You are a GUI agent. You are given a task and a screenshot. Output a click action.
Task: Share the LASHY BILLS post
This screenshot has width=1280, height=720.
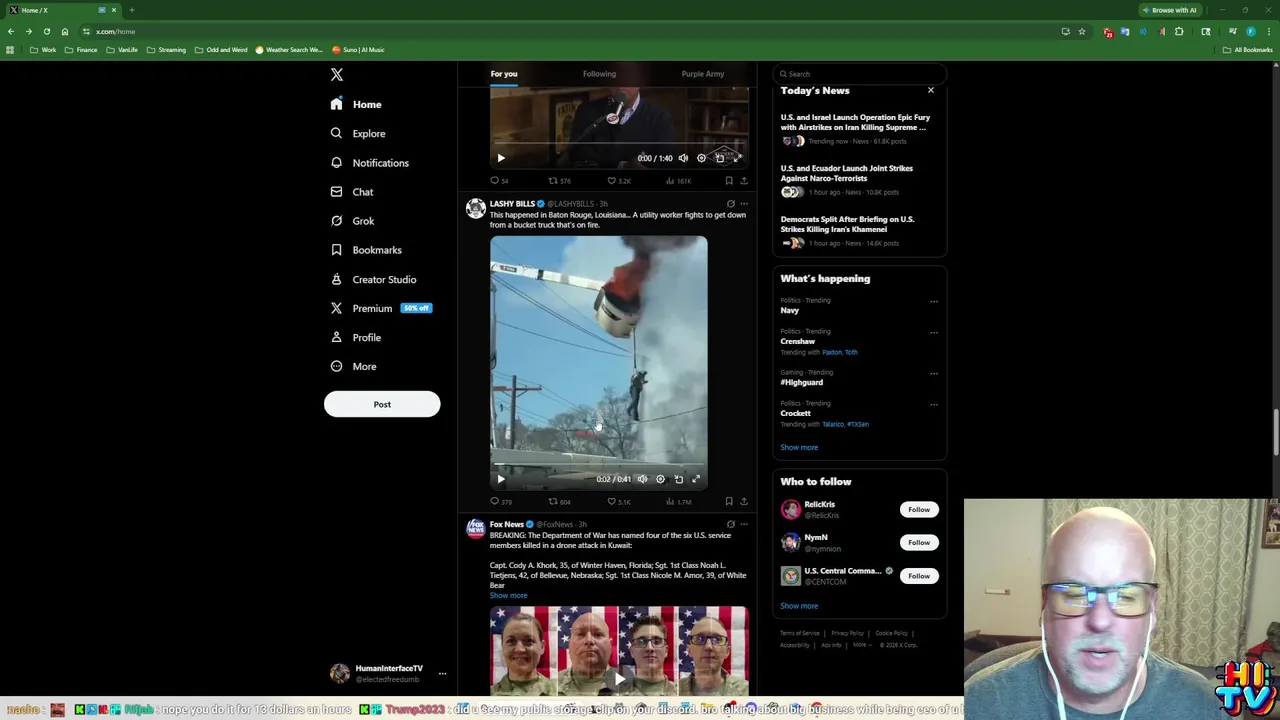click(743, 501)
